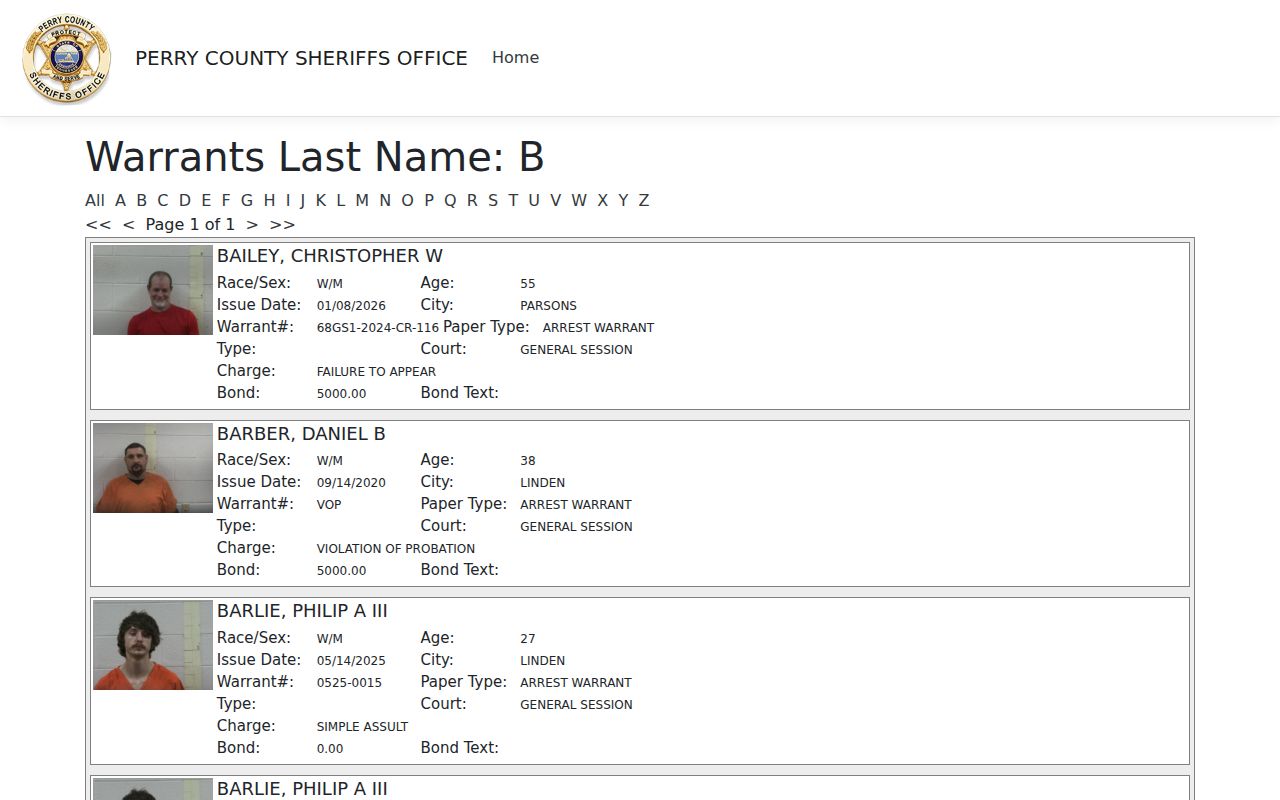The width and height of the screenshot is (1280, 800).
Task: Filter warrants by letter B
Action: 141,200
